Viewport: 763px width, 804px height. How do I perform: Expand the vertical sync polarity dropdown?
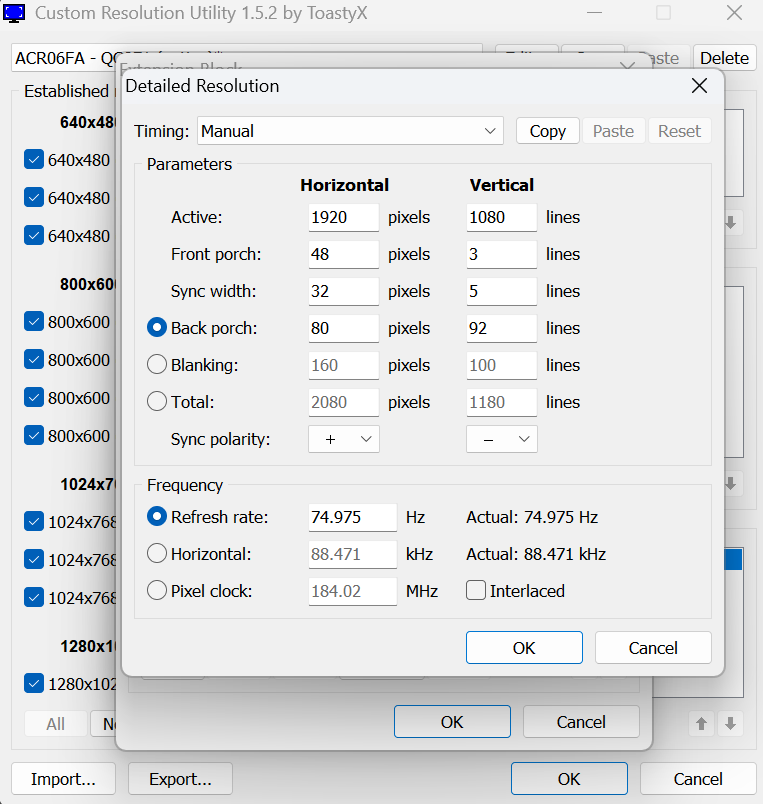pos(502,439)
